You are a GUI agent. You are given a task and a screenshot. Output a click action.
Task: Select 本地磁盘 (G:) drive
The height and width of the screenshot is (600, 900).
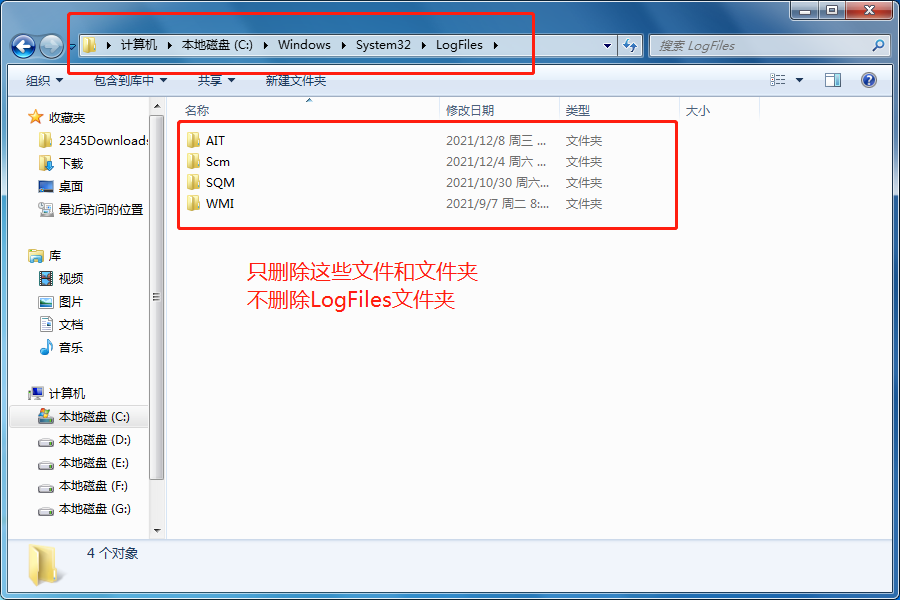point(84,509)
